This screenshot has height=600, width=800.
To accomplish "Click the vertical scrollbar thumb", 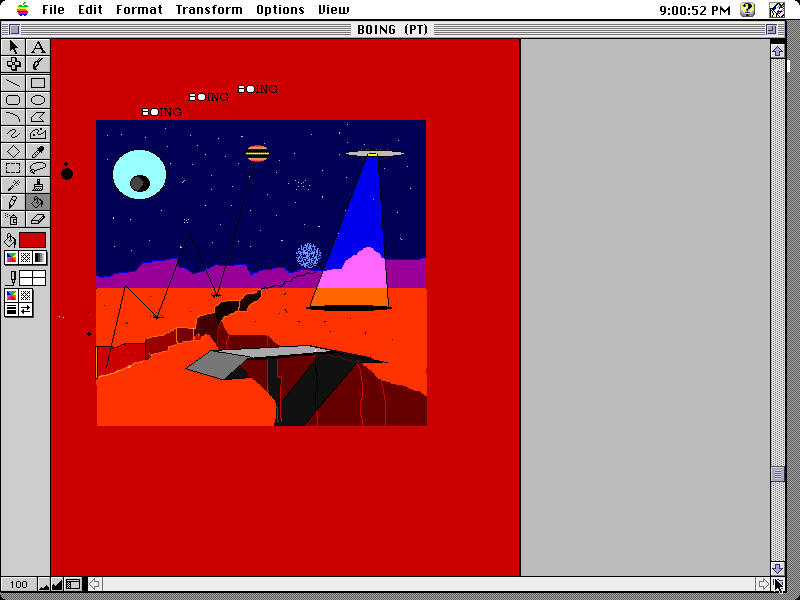I will pyautogui.click(x=777, y=474).
